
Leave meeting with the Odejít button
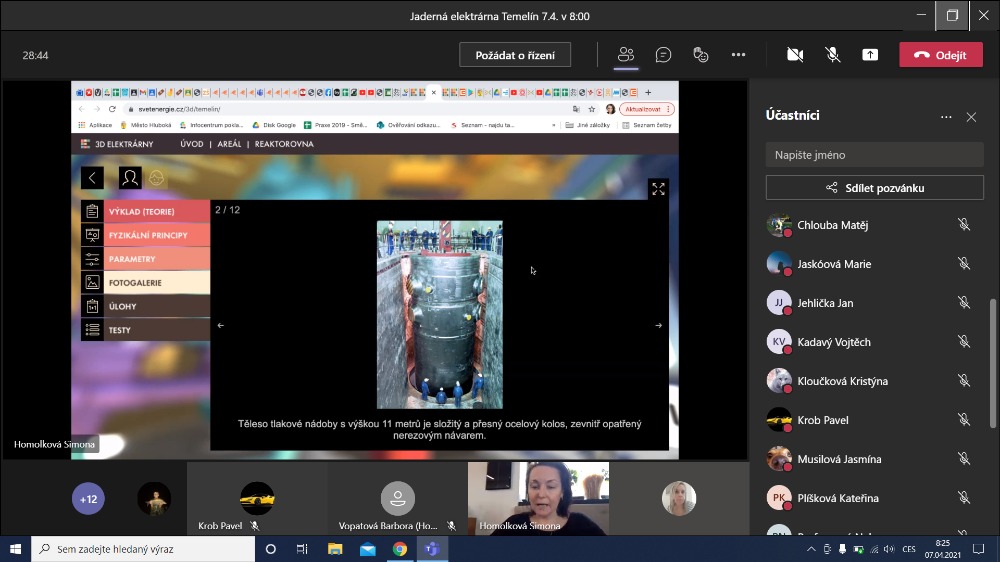pyautogui.click(x=940, y=55)
